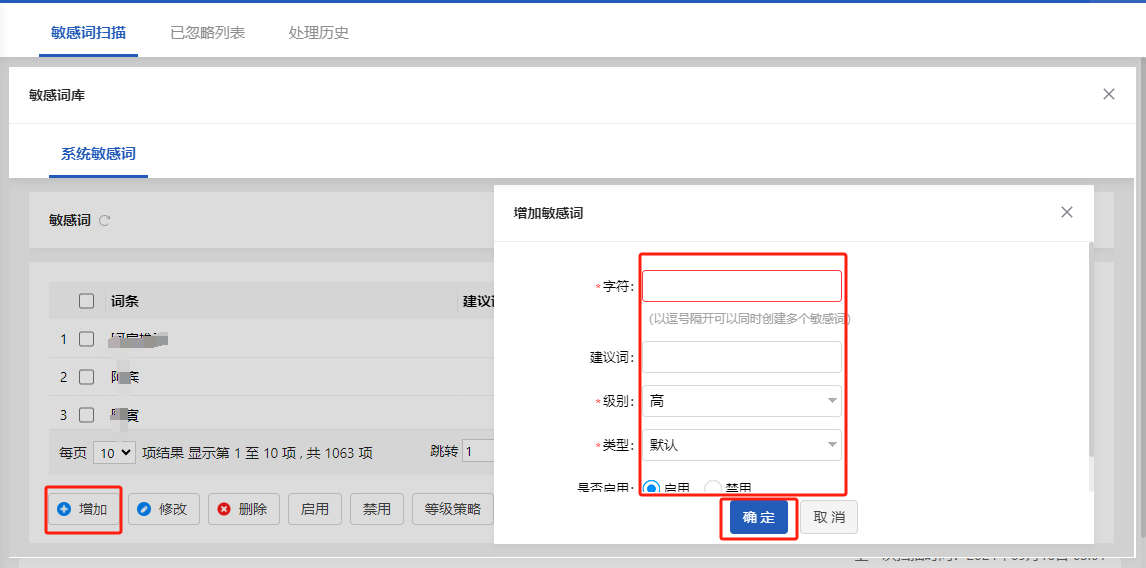Open the 每页 page size dropdown
This screenshot has height=568, width=1146.
(x=114, y=453)
